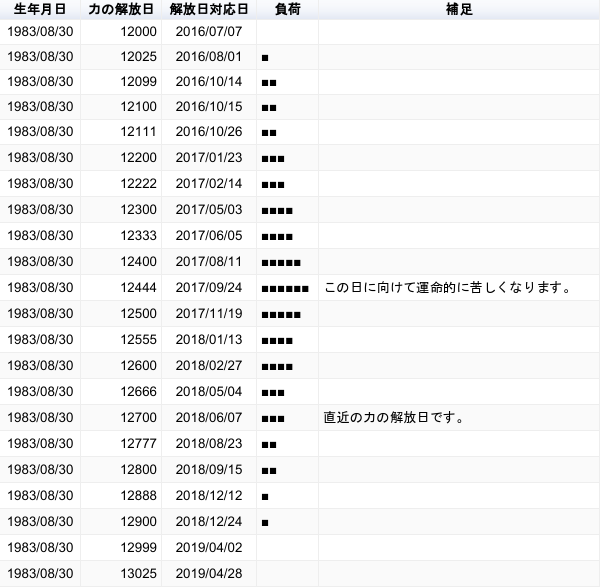This screenshot has width=600, height=587.
Task: Select cell with value 12800
Action: tap(121, 470)
